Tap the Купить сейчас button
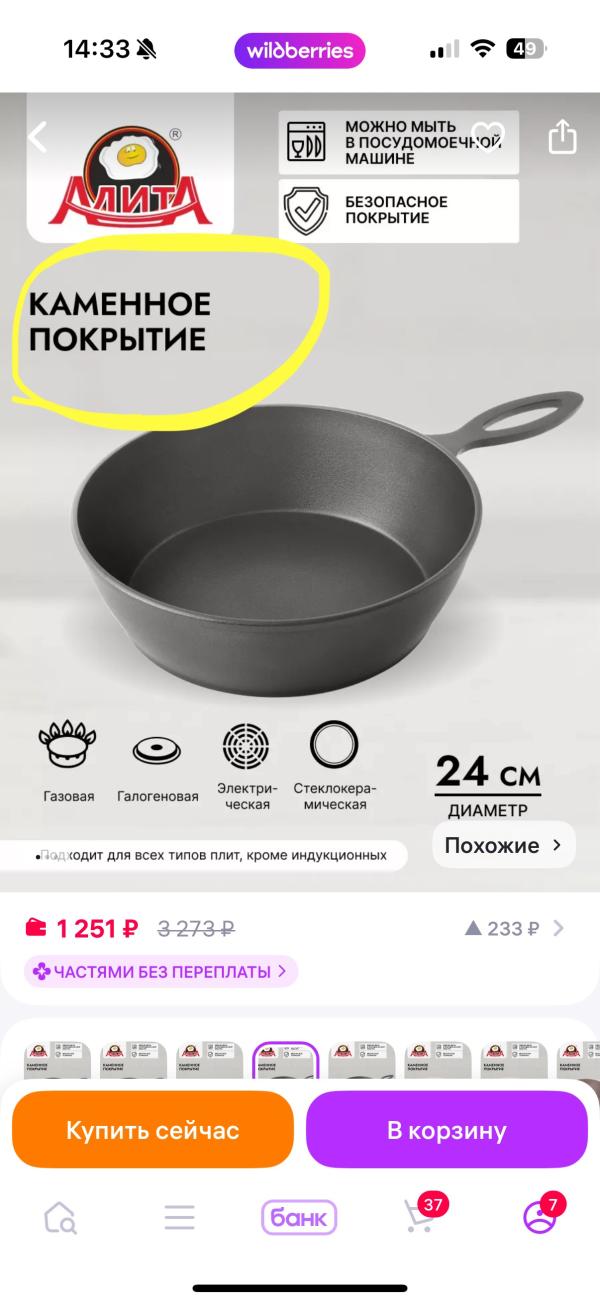 click(153, 1130)
